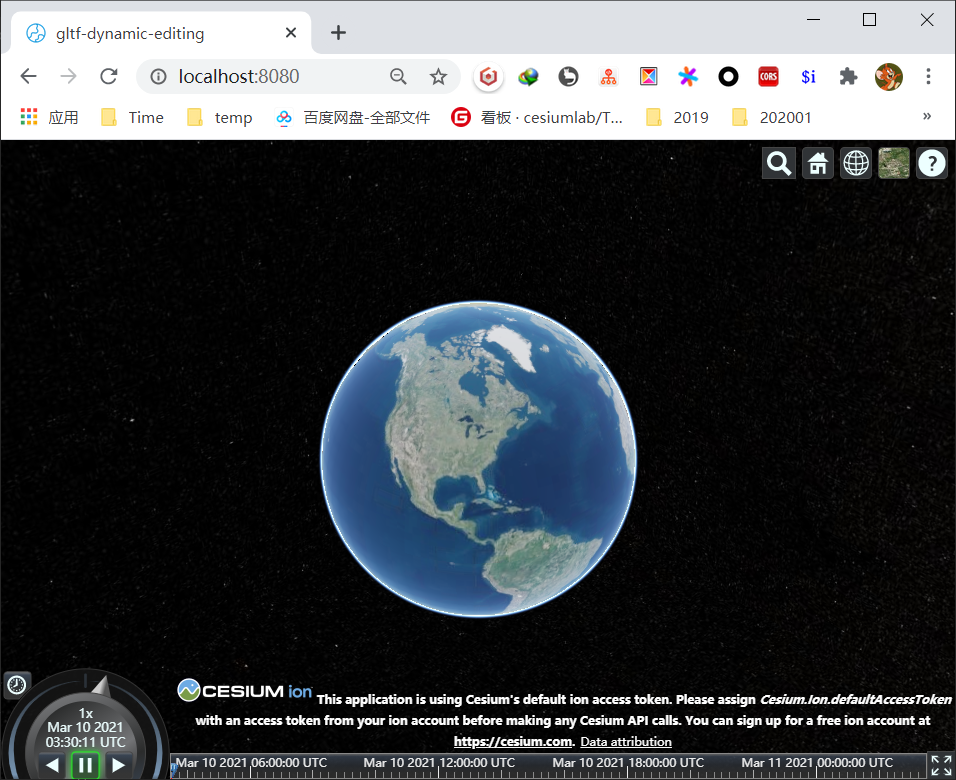The width and height of the screenshot is (956, 780).
Task: Click the black ring extension icon
Action: click(728, 76)
